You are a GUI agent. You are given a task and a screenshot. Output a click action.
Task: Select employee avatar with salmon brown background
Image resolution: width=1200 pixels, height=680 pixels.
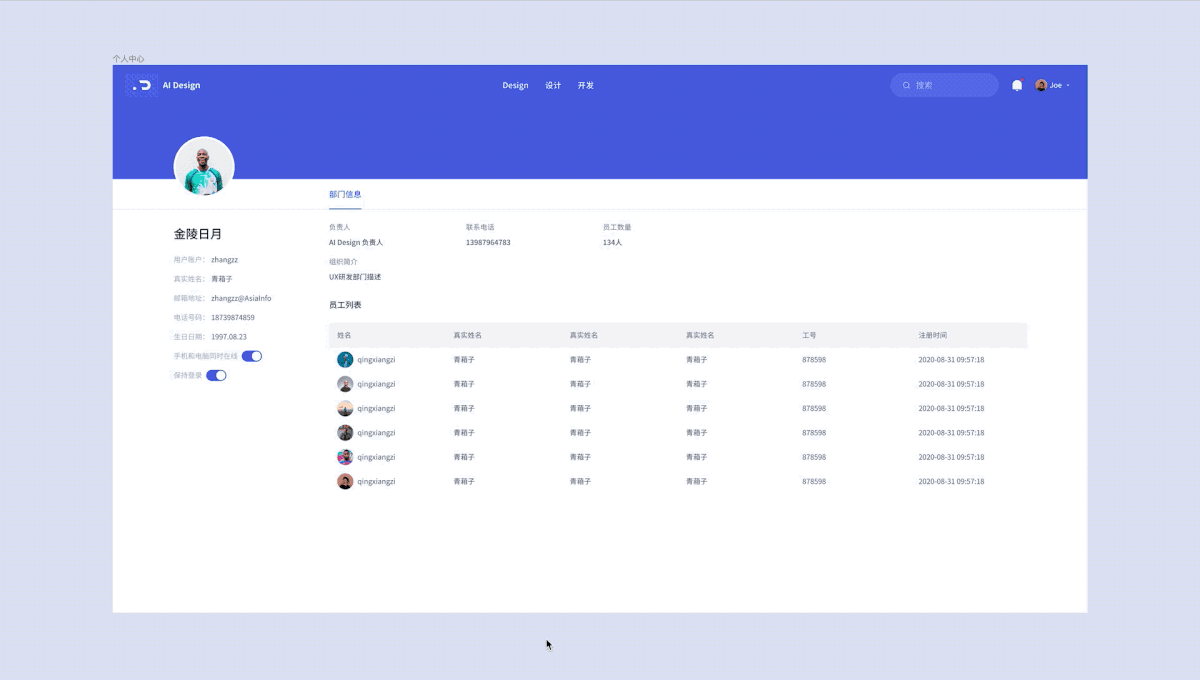[x=345, y=481]
